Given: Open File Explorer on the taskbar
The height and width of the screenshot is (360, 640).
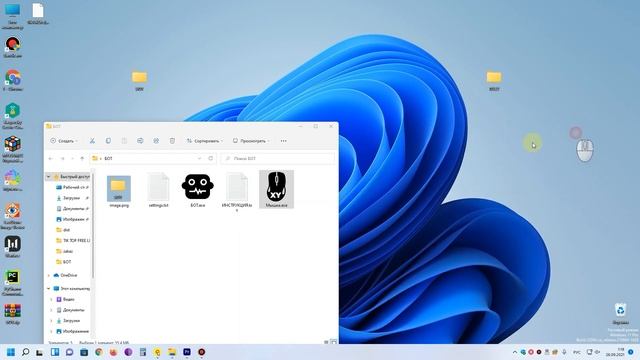Looking at the screenshot, I should (172, 352).
